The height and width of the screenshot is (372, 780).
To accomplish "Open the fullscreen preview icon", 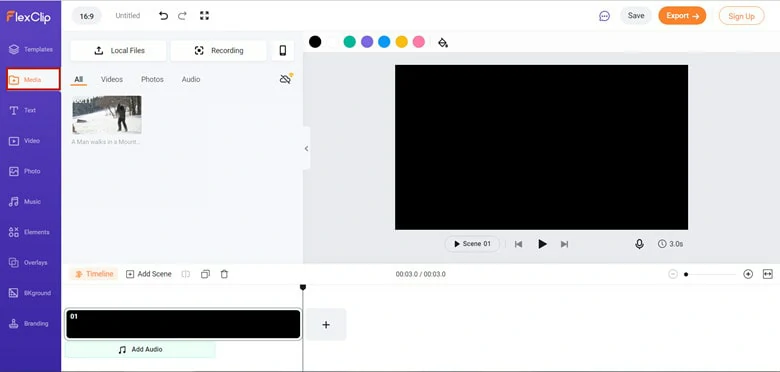I will (x=204, y=16).
